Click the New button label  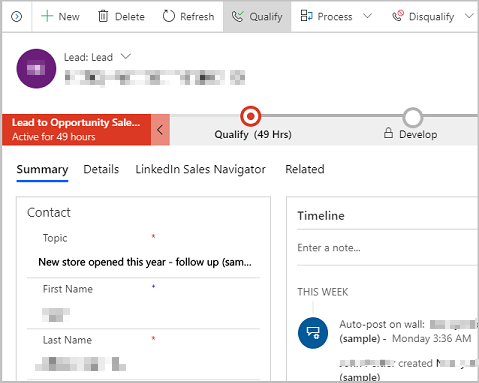point(69,16)
